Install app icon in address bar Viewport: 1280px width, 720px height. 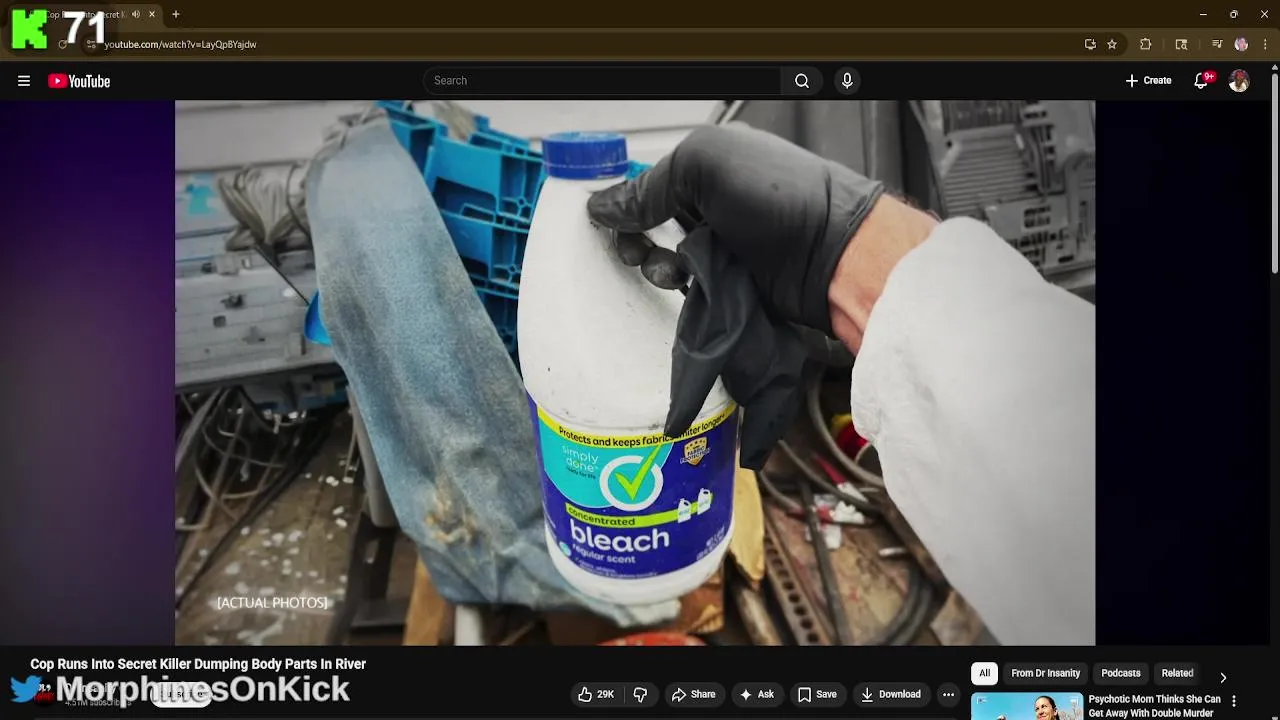tap(1090, 44)
